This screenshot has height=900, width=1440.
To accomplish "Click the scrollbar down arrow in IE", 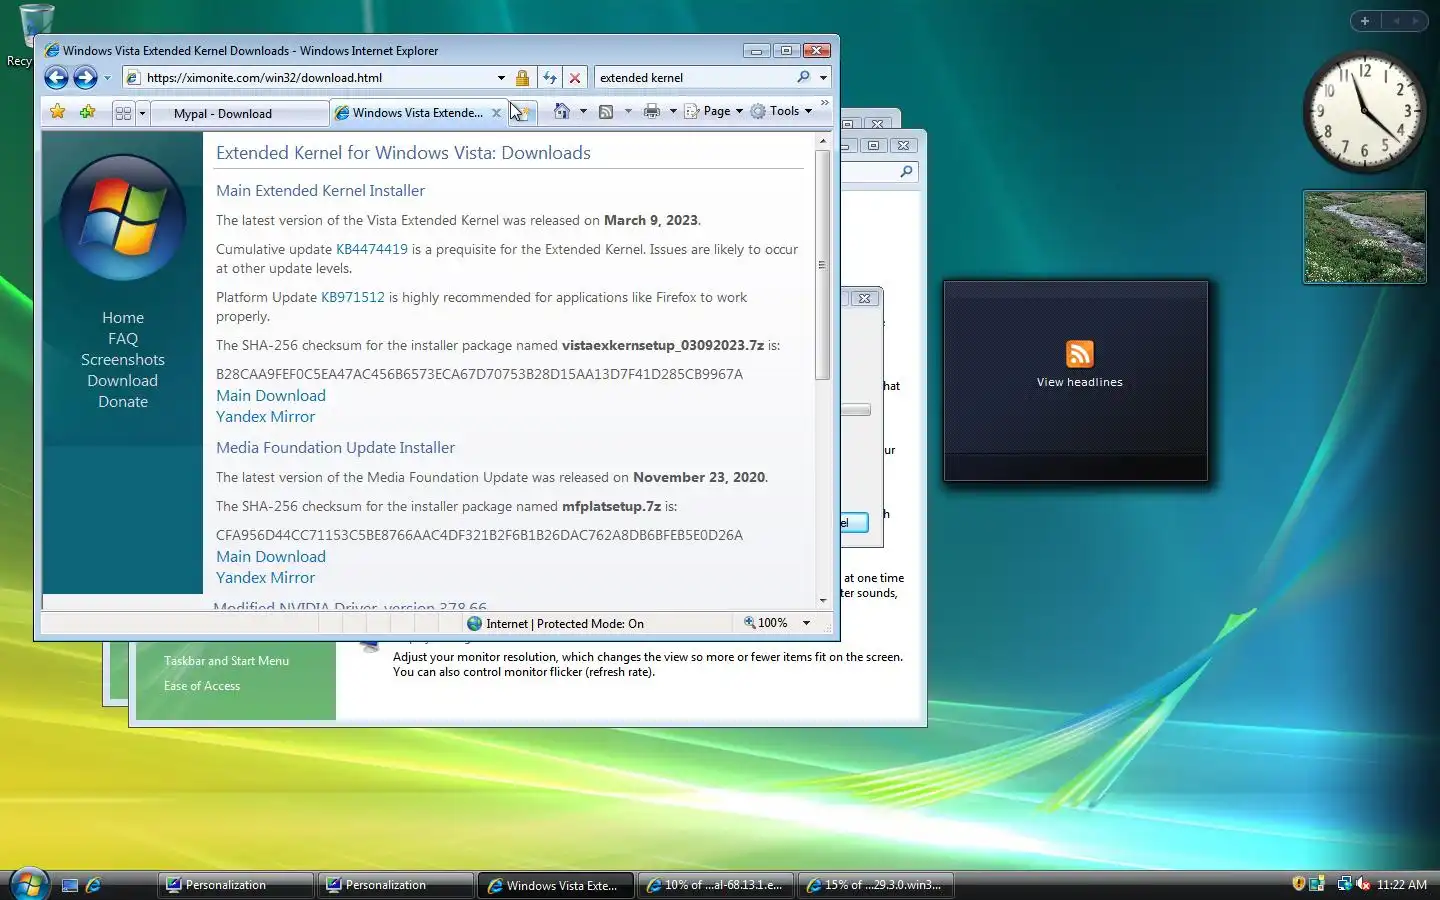I will (x=822, y=600).
